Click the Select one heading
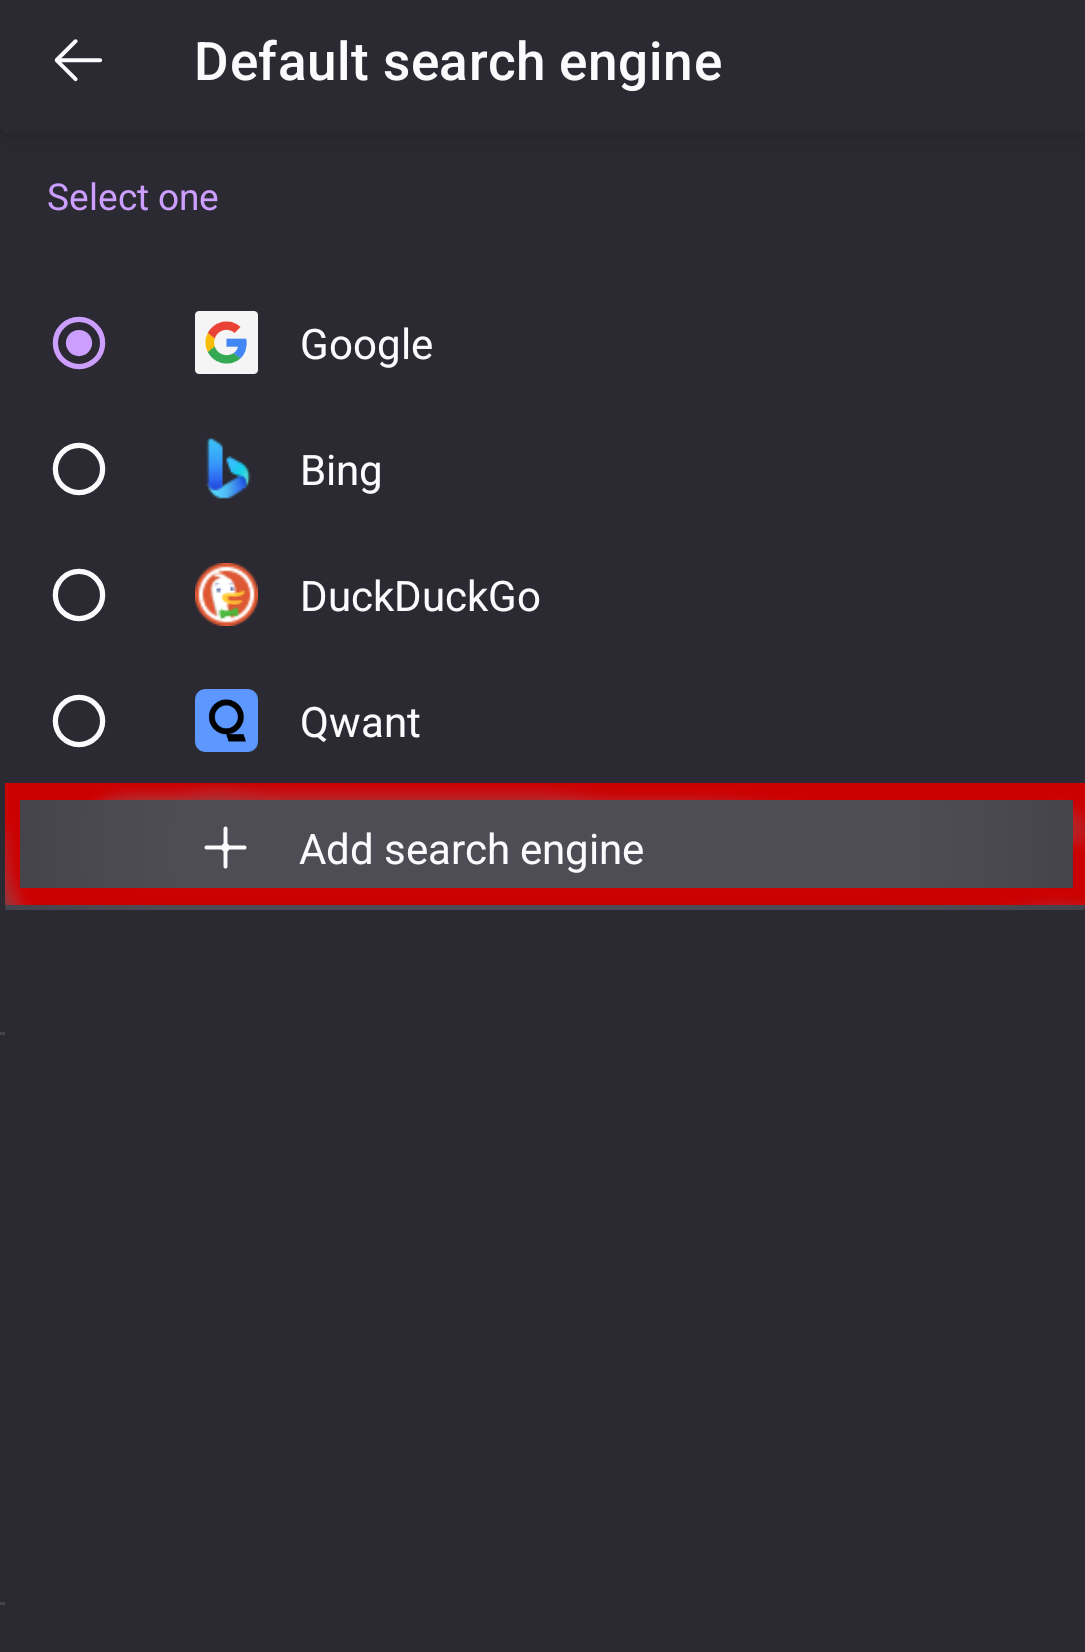Screen dimensions: 1085x1652 click(x=133, y=198)
